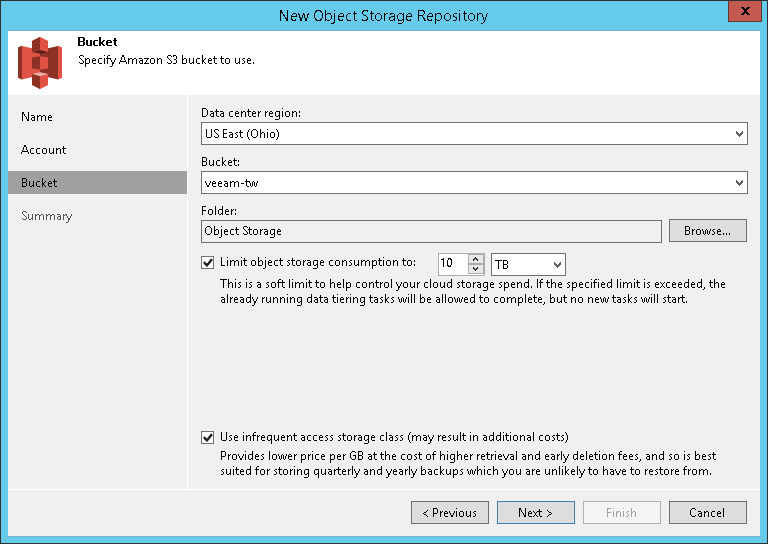
Task: Select the Bucket wizard step
Action: tap(40, 183)
